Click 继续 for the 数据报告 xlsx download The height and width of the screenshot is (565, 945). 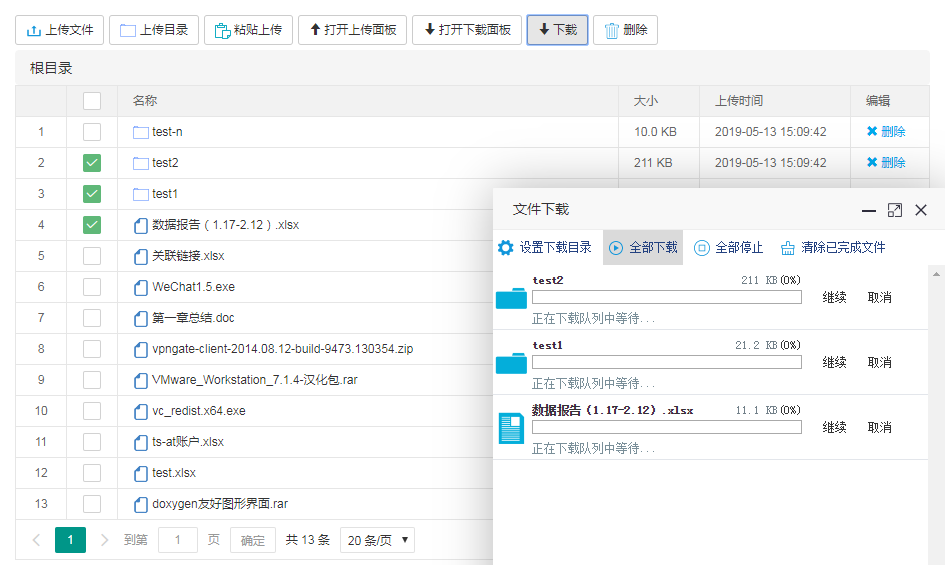click(x=834, y=428)
